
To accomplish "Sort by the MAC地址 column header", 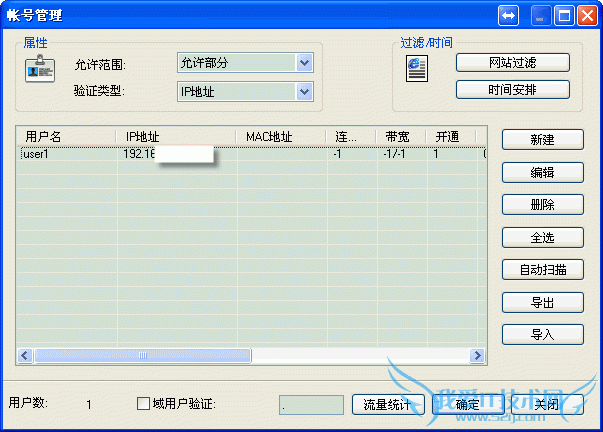I will 281,137.
